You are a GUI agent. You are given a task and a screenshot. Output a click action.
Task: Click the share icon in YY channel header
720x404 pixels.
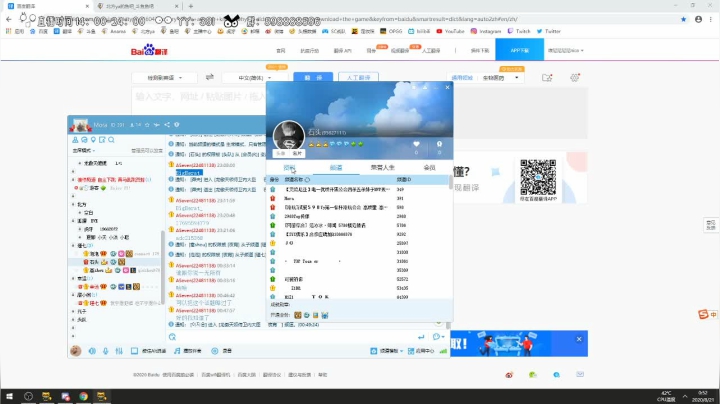pyautogui.click(x=167, y=124)
